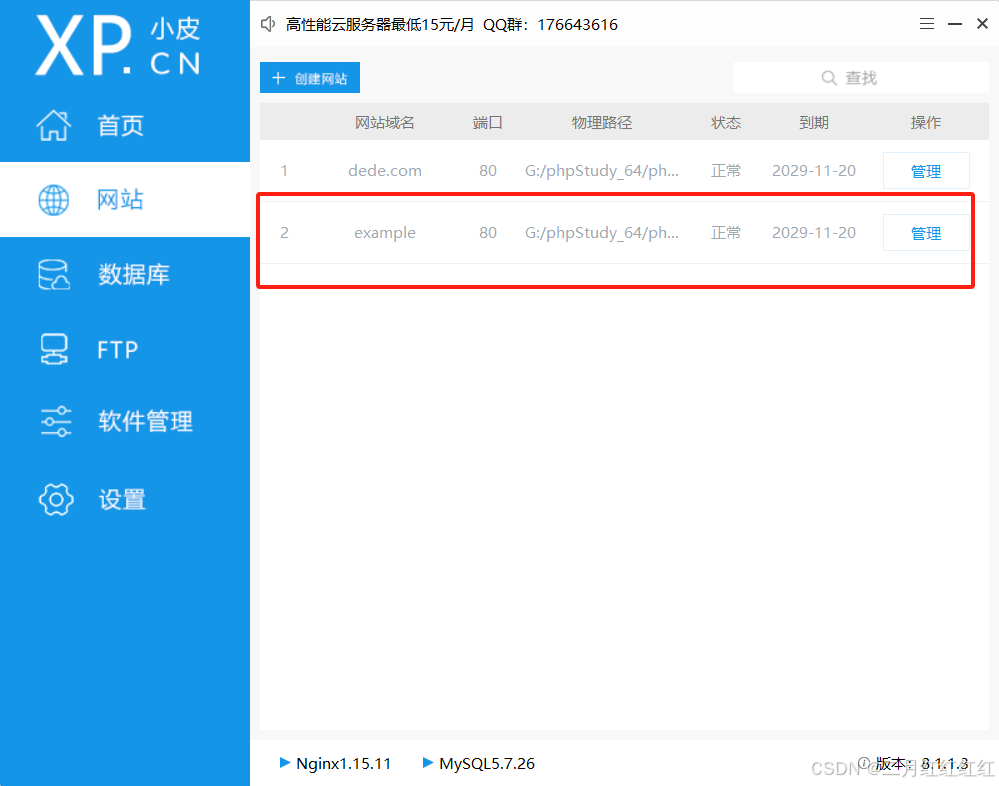Click port 80 in dede.com row
This screenshot has height=786, width=999.
[488, 171]
